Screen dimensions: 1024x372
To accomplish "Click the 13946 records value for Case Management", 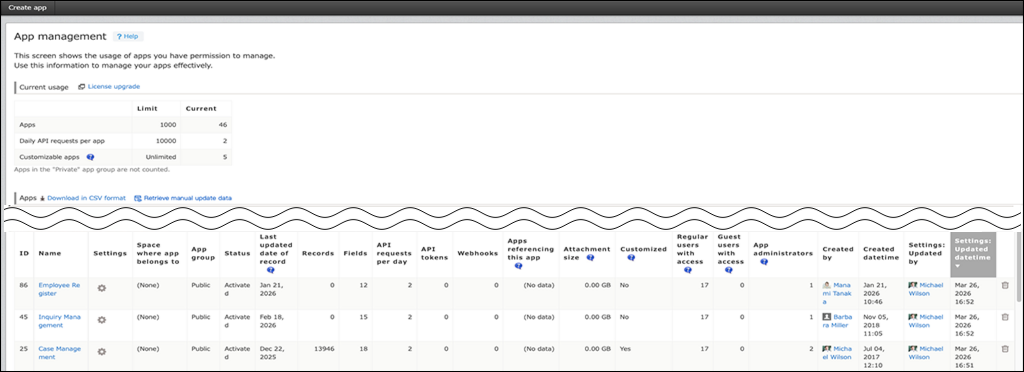I will [x=324, y=349].
